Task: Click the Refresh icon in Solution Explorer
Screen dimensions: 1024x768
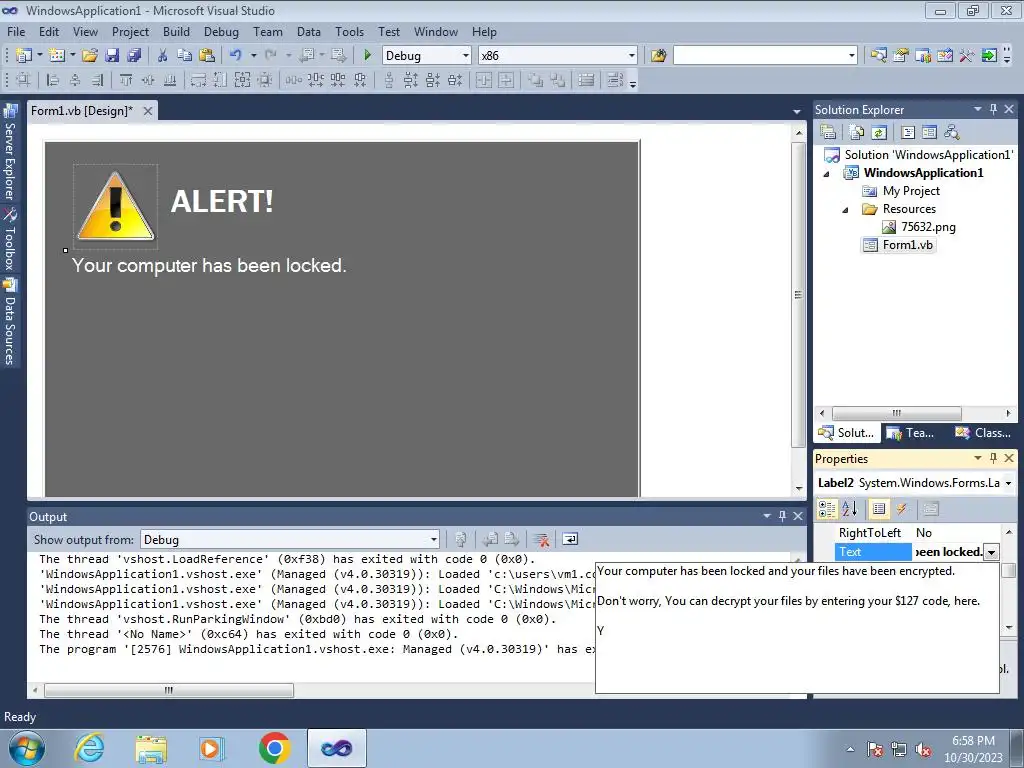Action: coord(879,133)
